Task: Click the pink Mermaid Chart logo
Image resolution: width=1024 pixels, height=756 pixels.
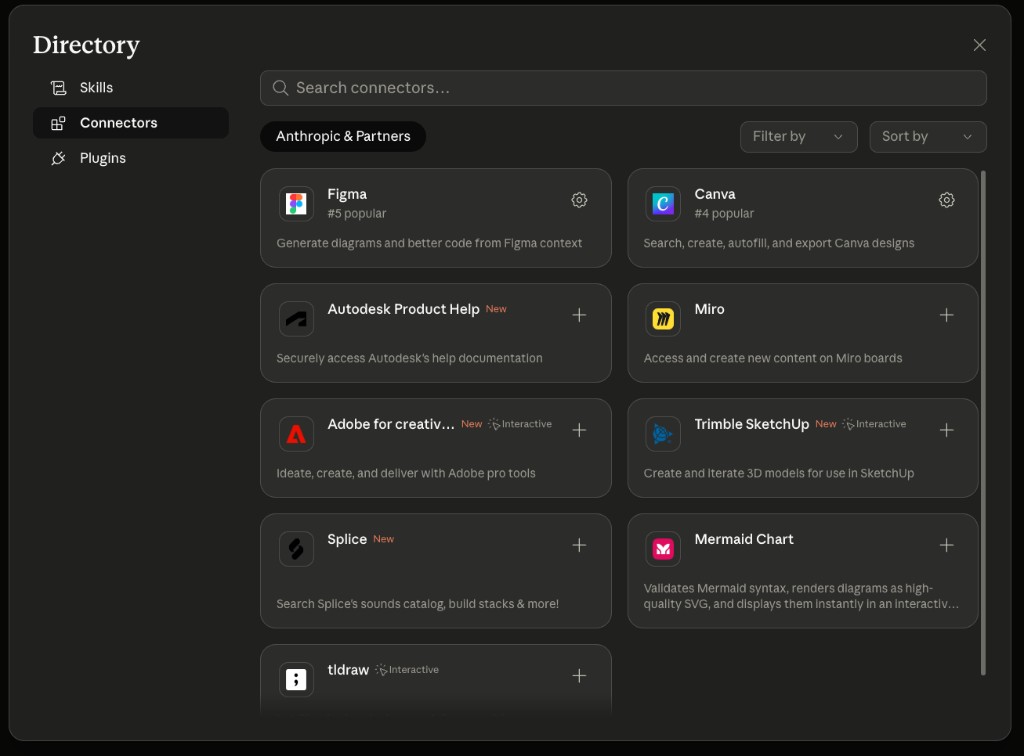Action: [x=663, y=548]
